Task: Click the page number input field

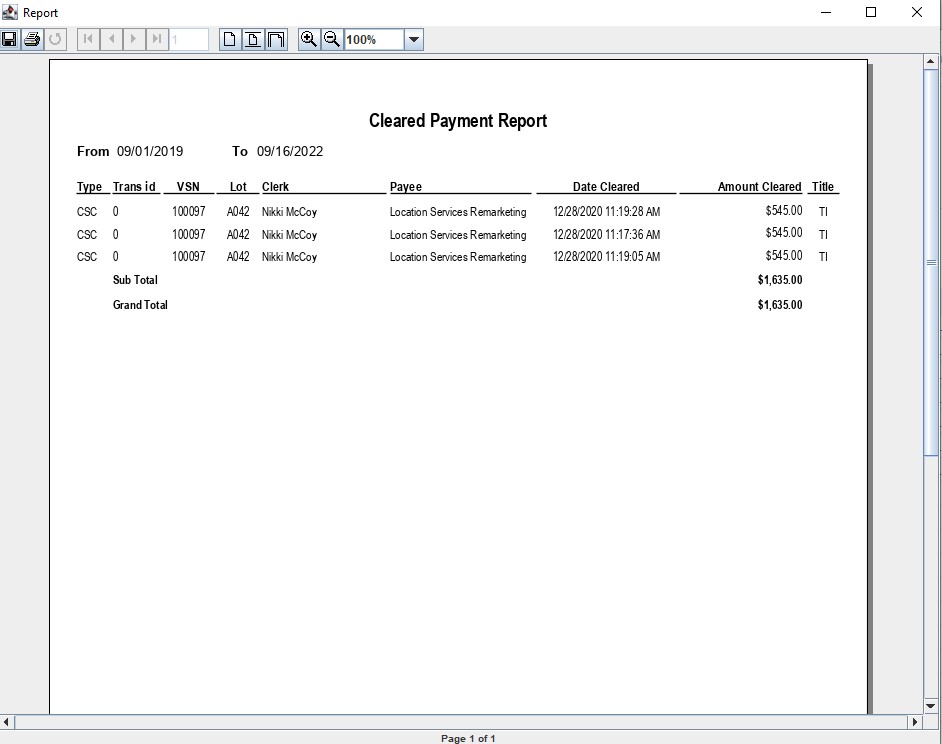Action: 189,40
